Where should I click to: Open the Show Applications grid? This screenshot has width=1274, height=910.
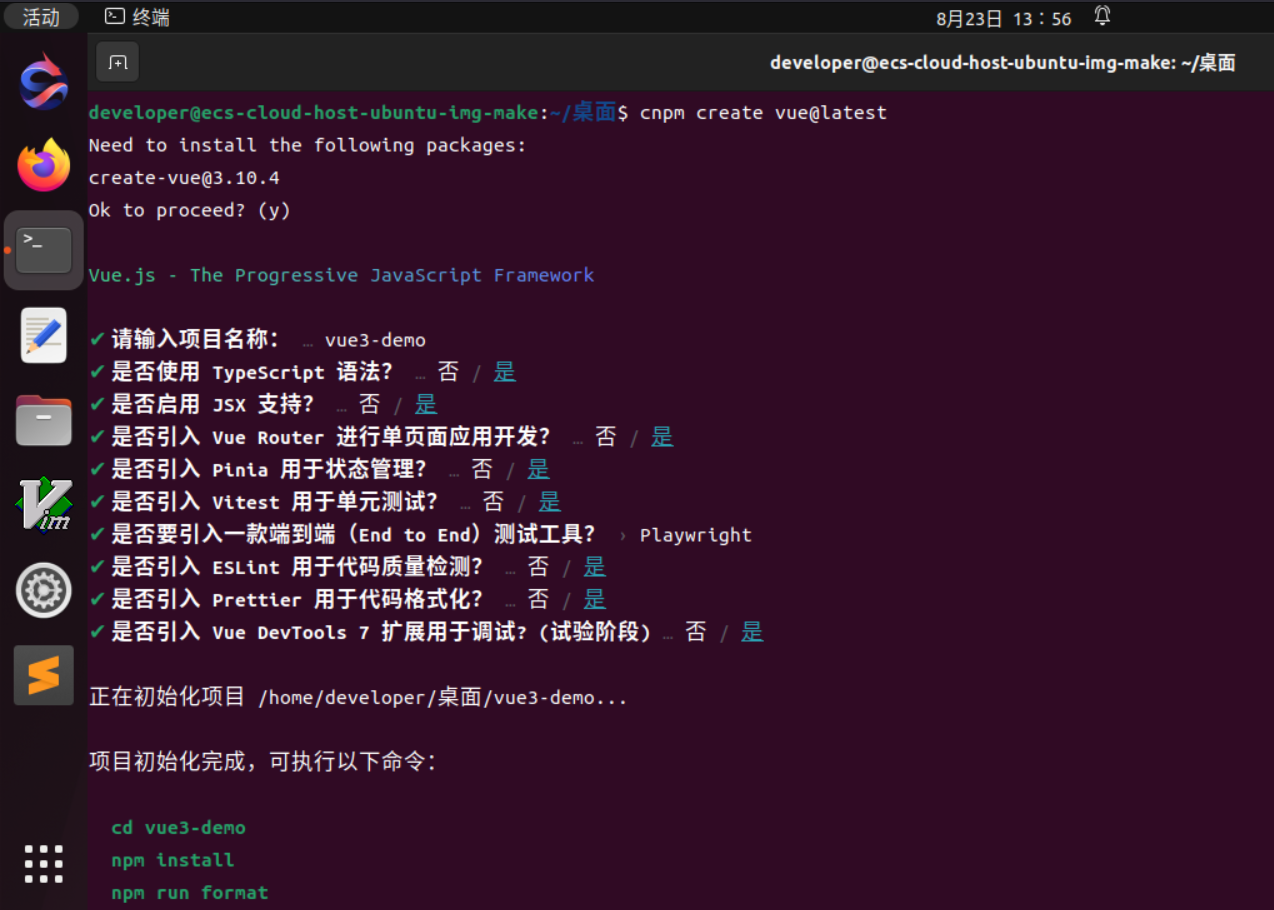point(43,863)
